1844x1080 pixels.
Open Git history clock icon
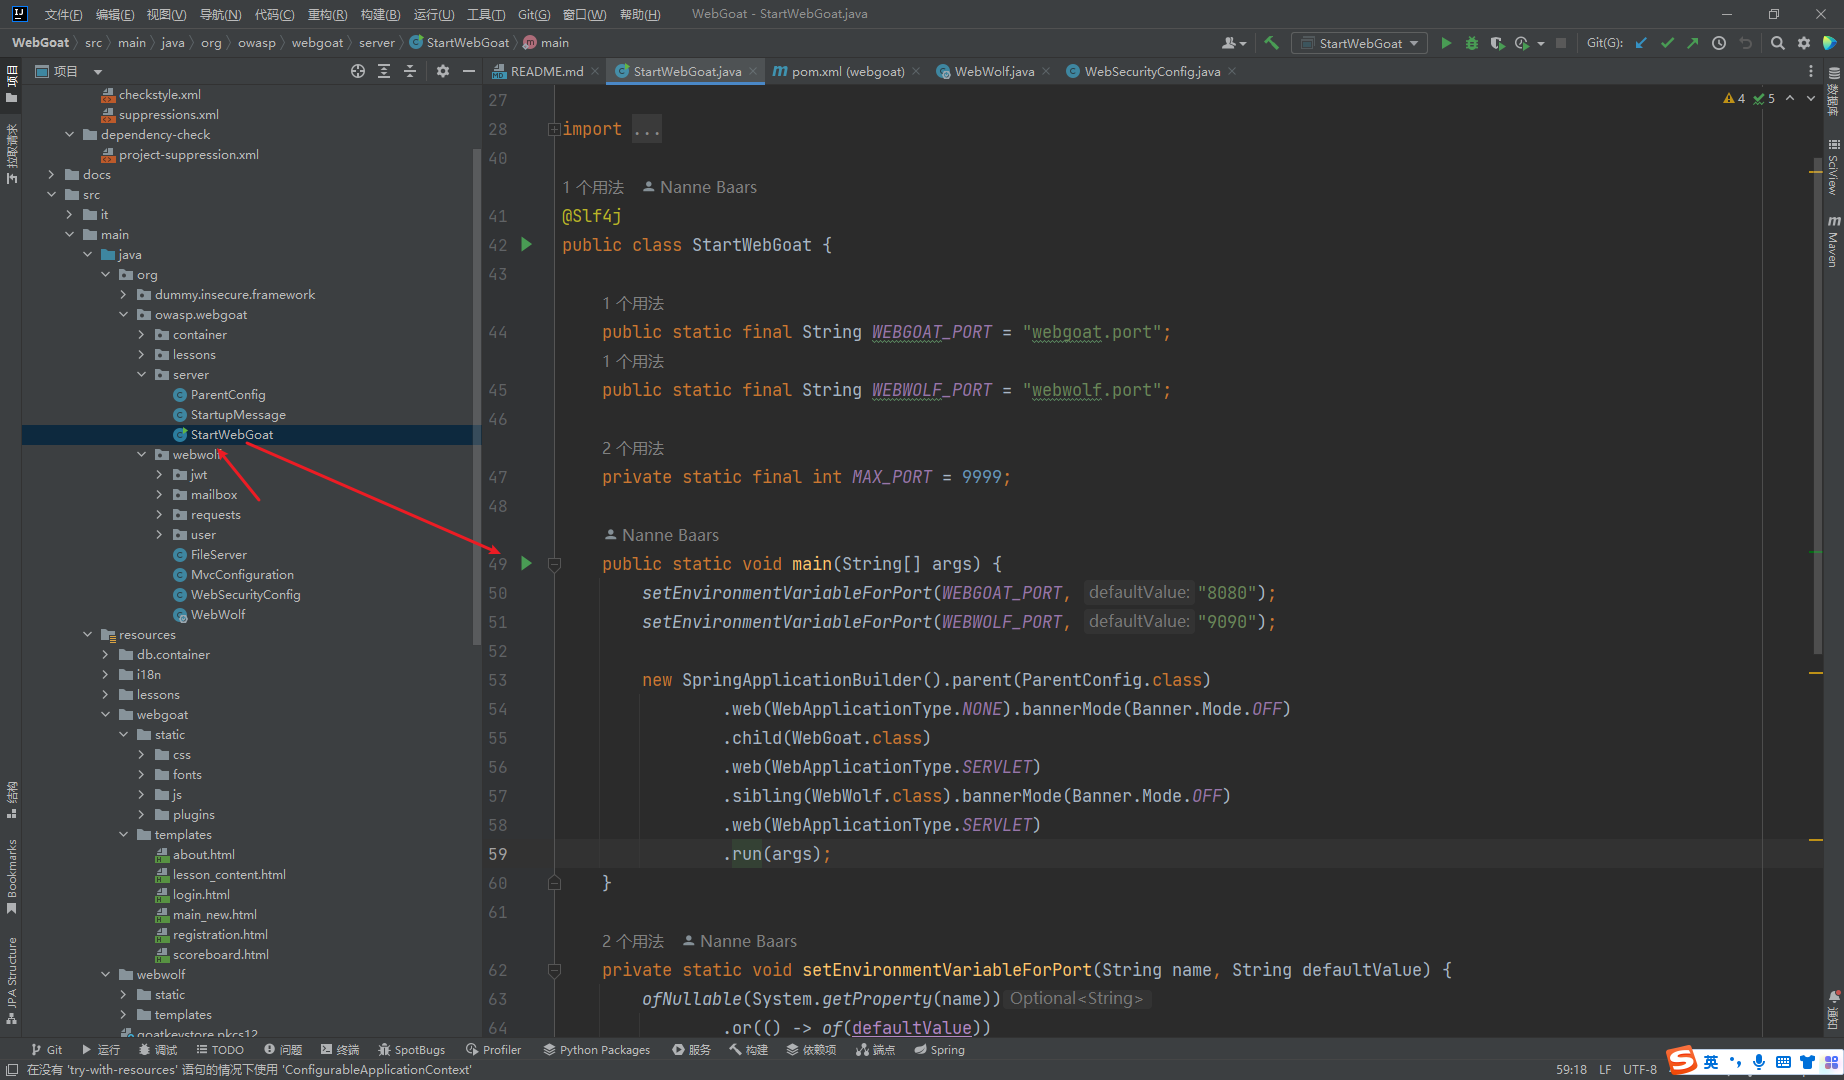[1718, 43]
